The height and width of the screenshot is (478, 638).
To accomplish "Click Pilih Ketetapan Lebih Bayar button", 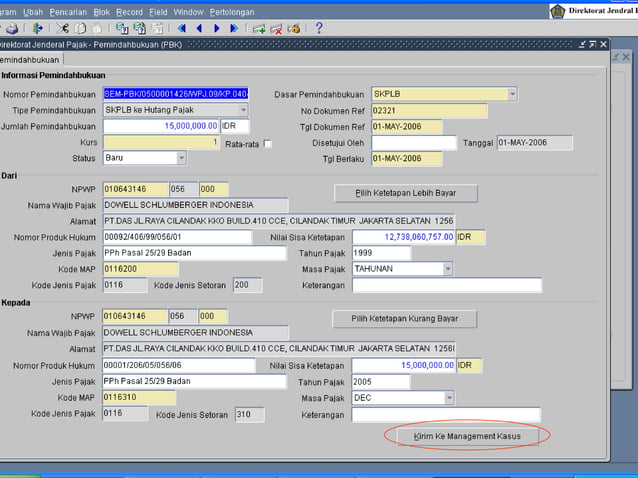I will pyautogui.click(x=404, y=192).
